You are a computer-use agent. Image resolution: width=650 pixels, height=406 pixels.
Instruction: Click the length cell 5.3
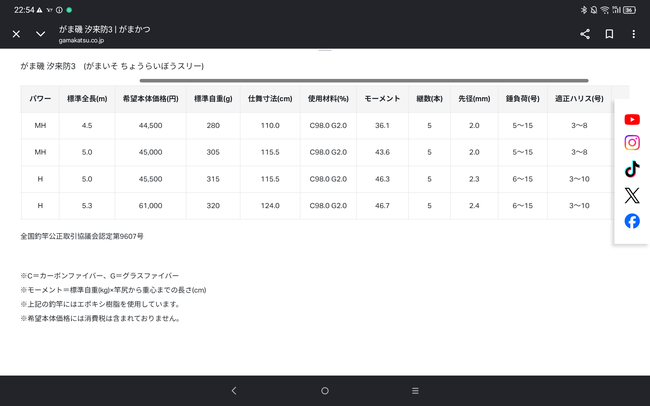click(87, 206)
